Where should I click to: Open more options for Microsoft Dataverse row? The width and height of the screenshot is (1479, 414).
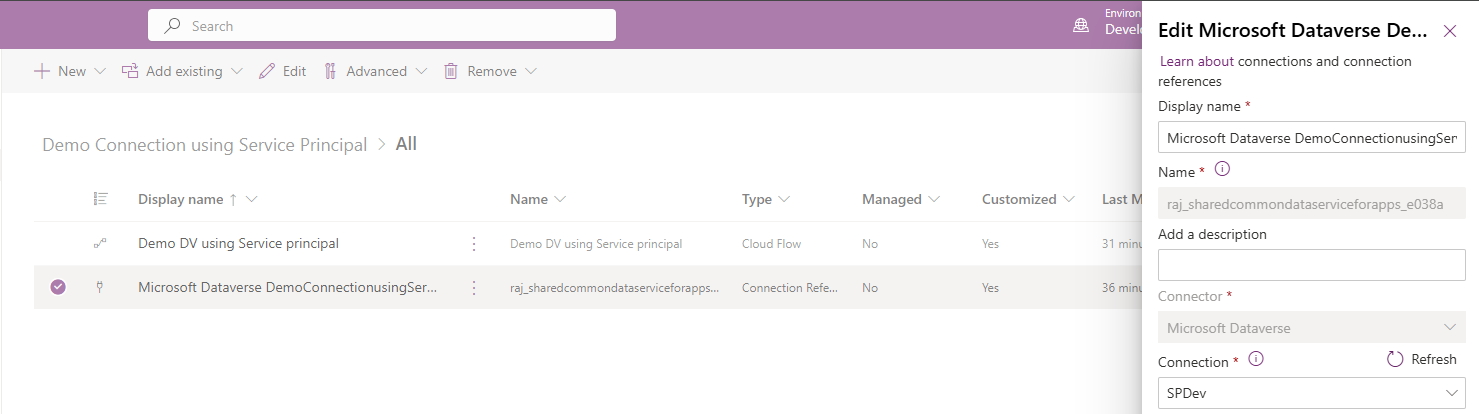[474, 287]
